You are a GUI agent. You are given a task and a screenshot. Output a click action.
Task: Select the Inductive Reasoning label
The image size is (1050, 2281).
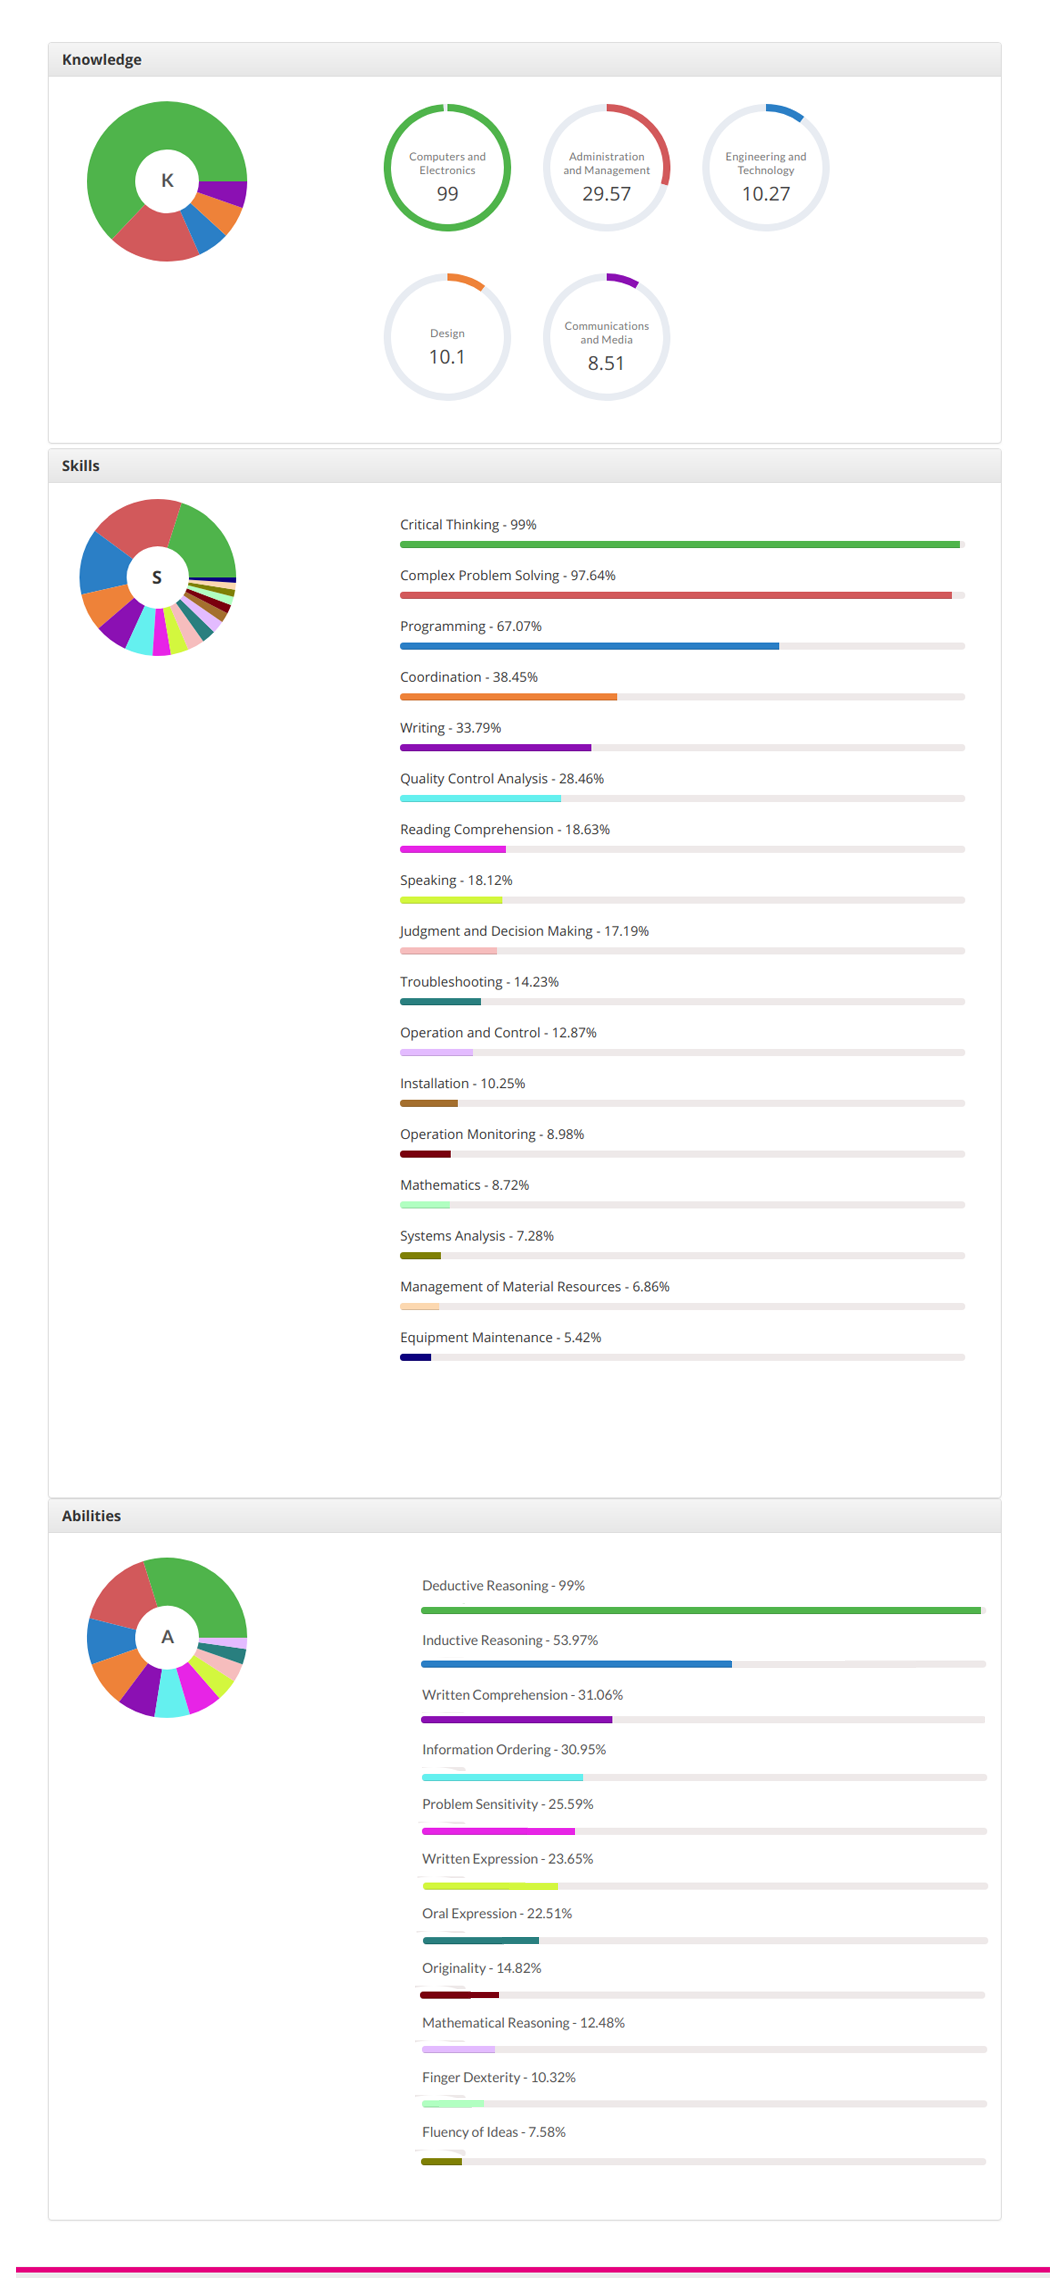coord(510,1640)
